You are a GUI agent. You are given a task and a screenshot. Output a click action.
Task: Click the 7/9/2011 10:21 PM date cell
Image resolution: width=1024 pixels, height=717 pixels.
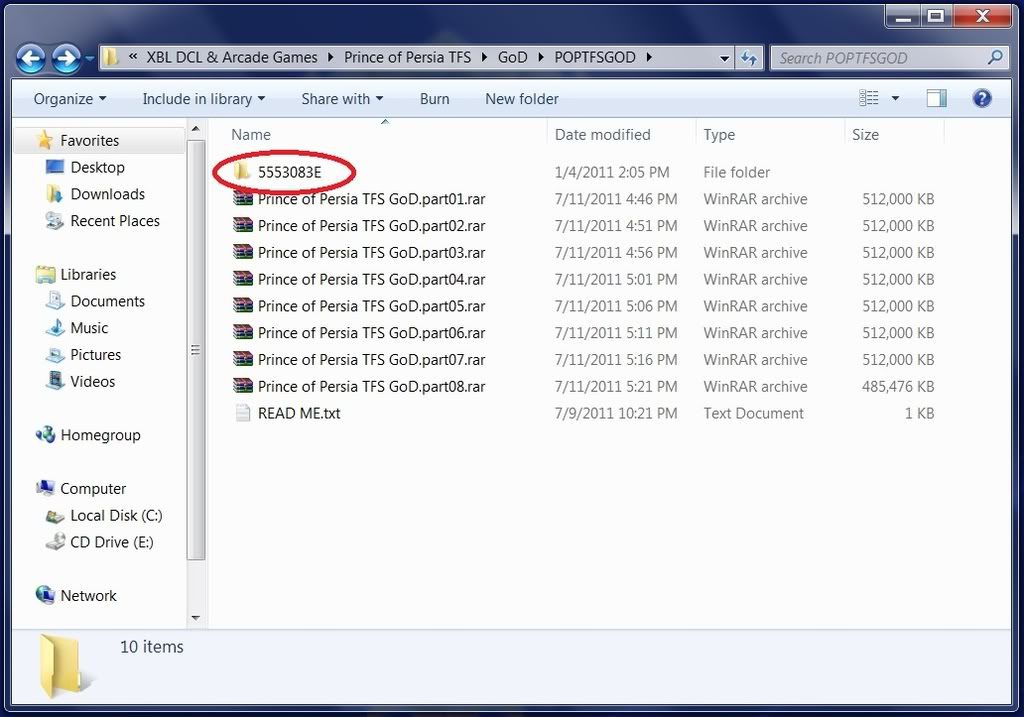[x=616, y=413]
